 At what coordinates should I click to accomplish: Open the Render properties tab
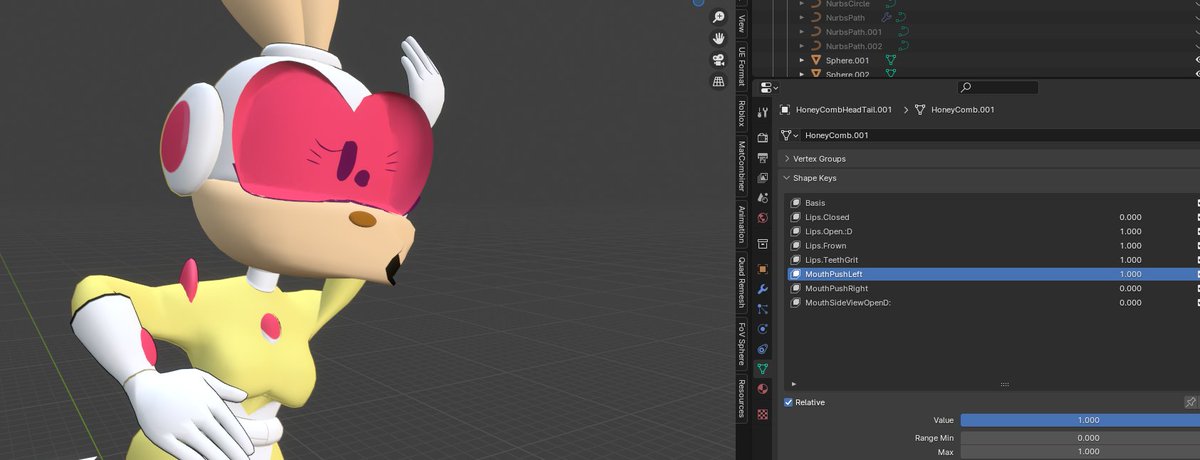pos(763,138)
